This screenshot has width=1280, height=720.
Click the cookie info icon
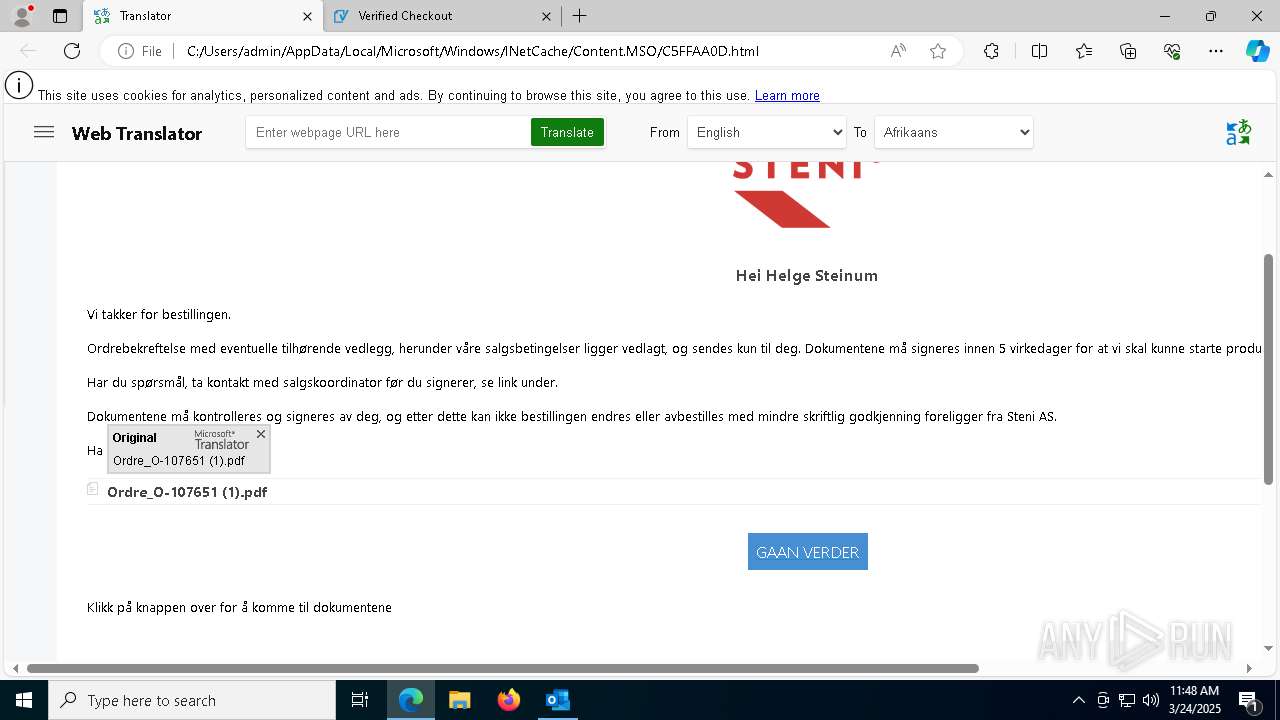[x=19, y=86]
